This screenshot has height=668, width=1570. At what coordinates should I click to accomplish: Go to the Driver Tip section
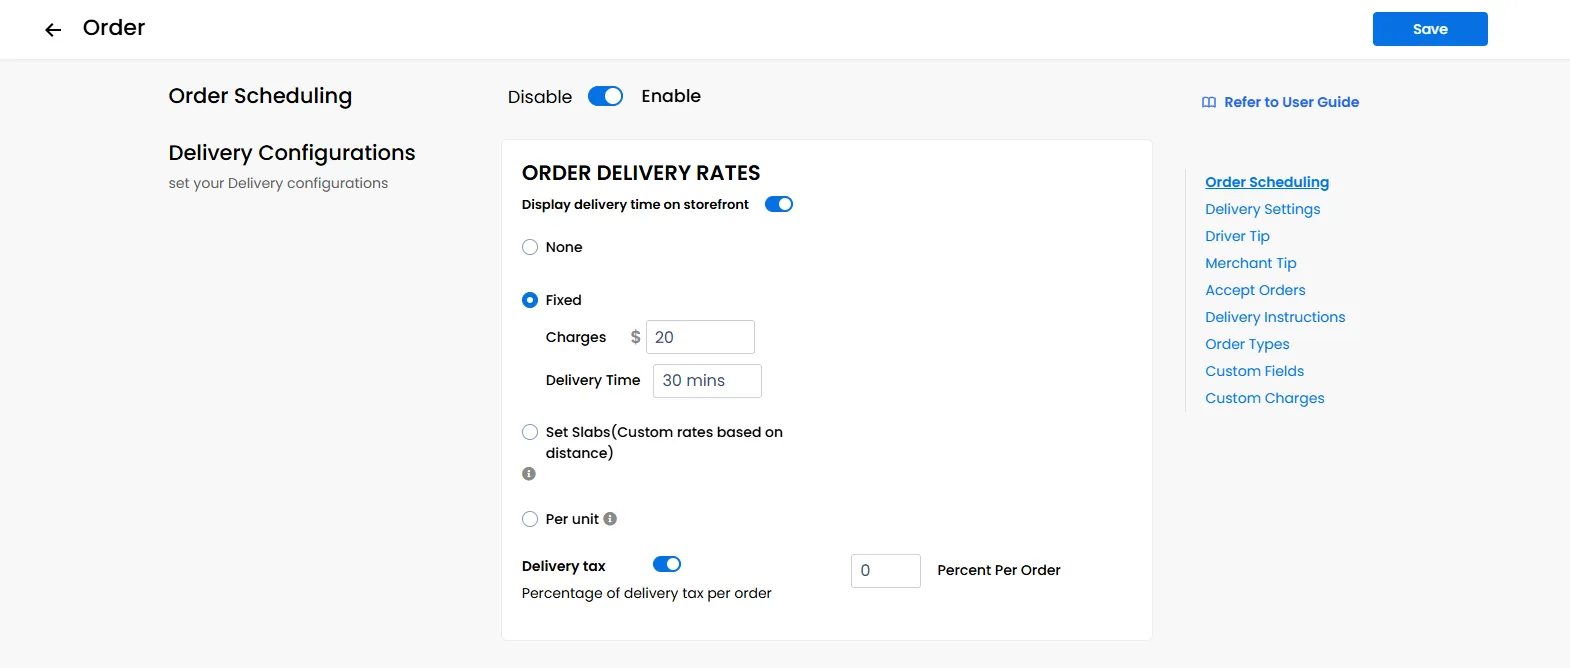(x=1237, y=236)
